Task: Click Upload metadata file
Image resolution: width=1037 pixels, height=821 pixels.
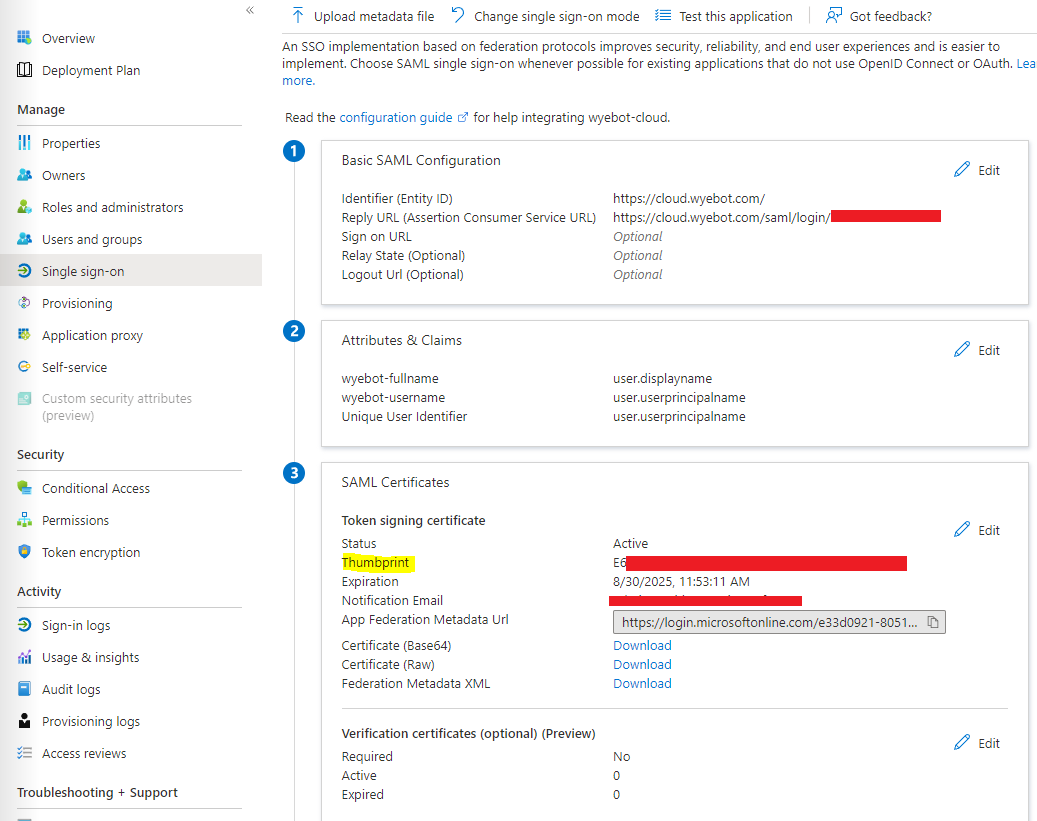Action: [374, 17]
